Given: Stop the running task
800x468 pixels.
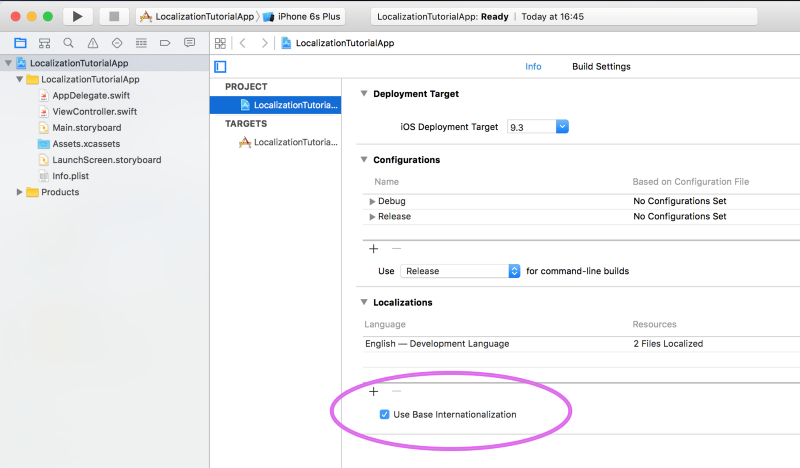Looking at the screenshot, I should click(x=114, y=16).
